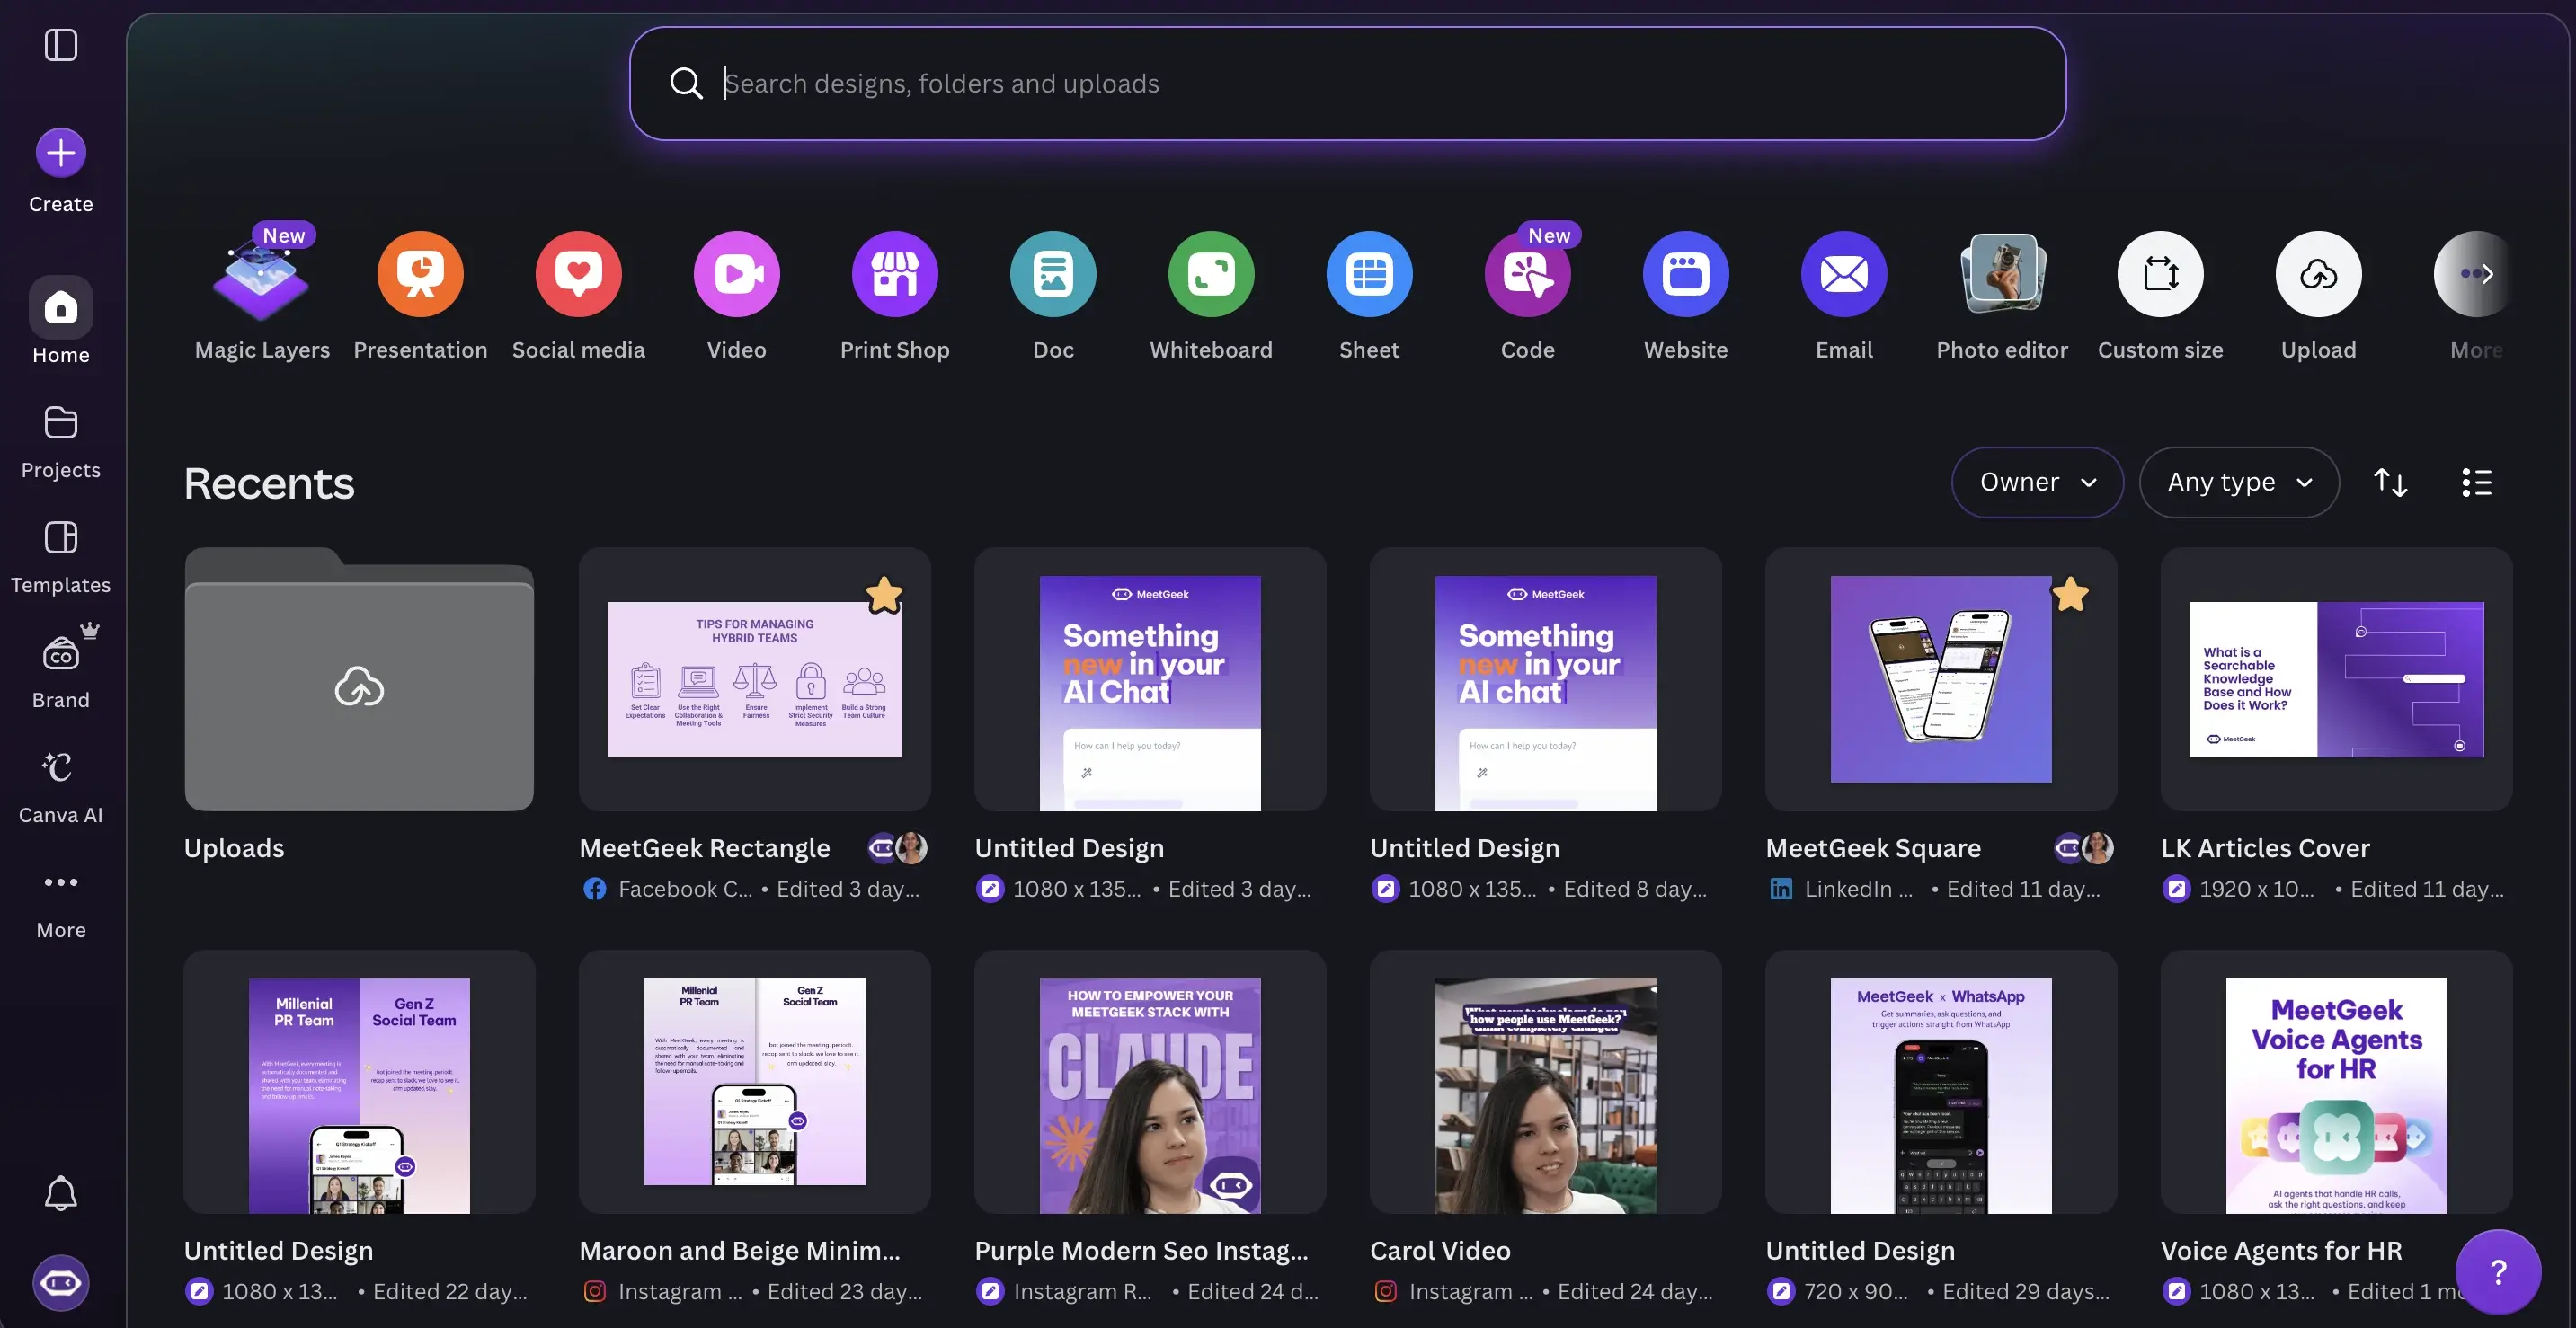Open the LK Articles Cover thumbnail
Image resolution: width=2576 pixels, height=1328 pixels.
(x=2336, y=679)
